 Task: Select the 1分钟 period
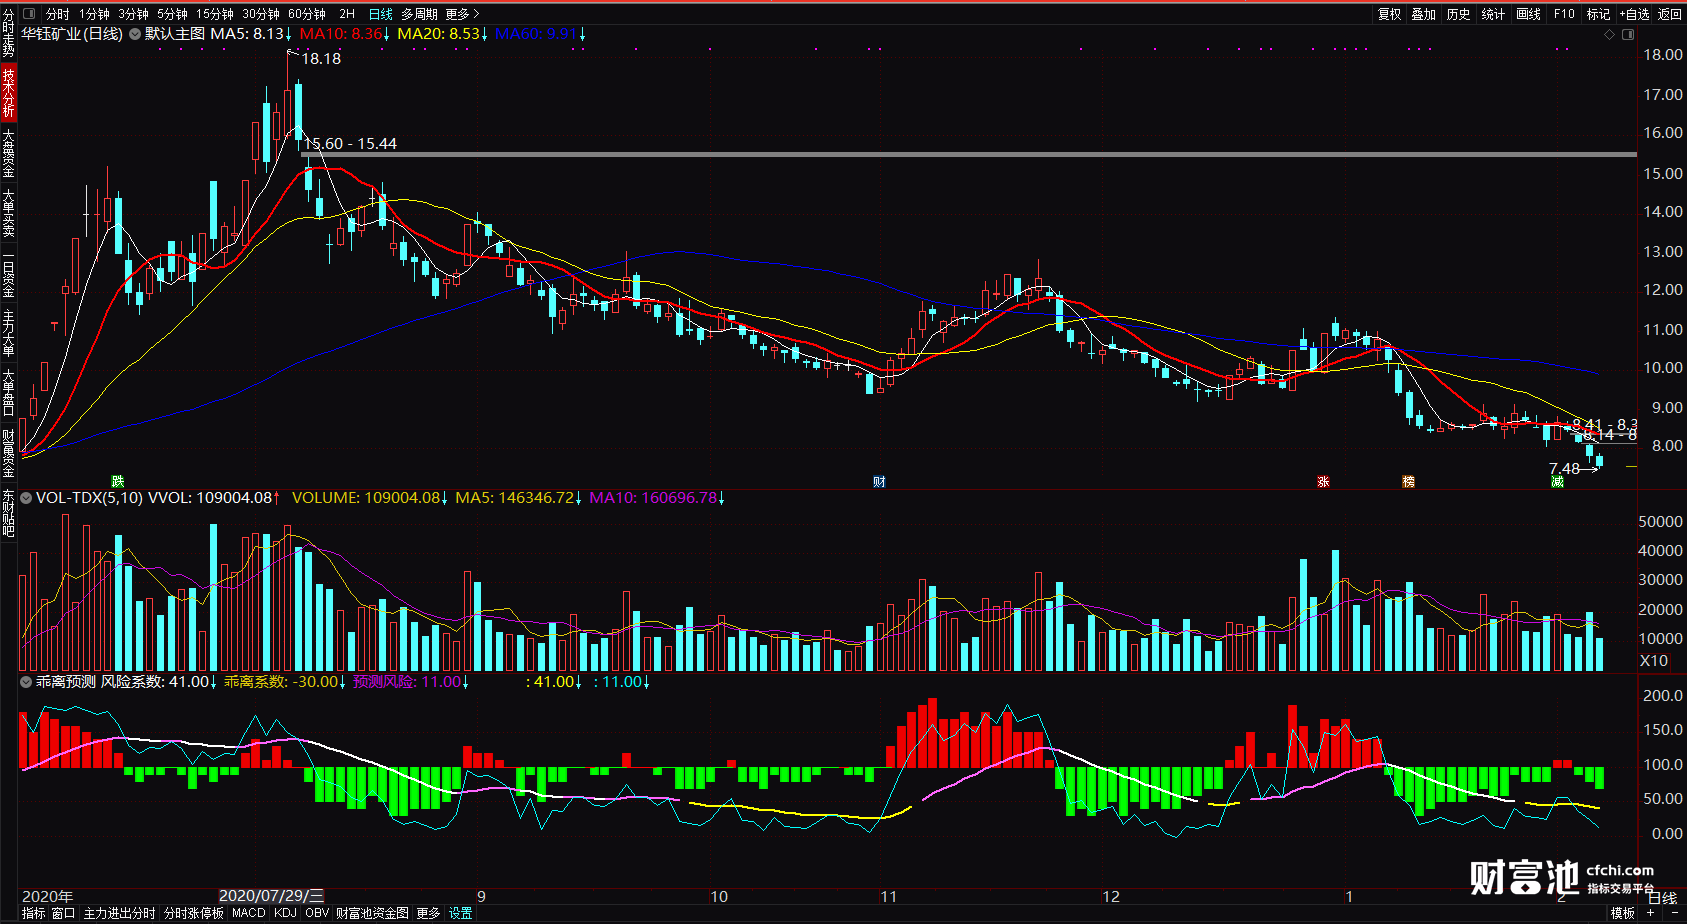[95, 14]
